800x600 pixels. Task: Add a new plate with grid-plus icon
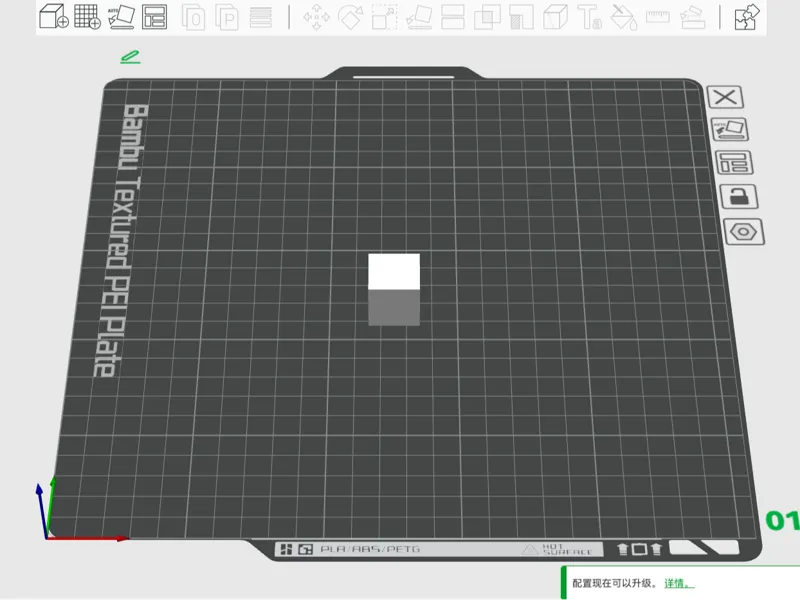(x=87, y=16)
